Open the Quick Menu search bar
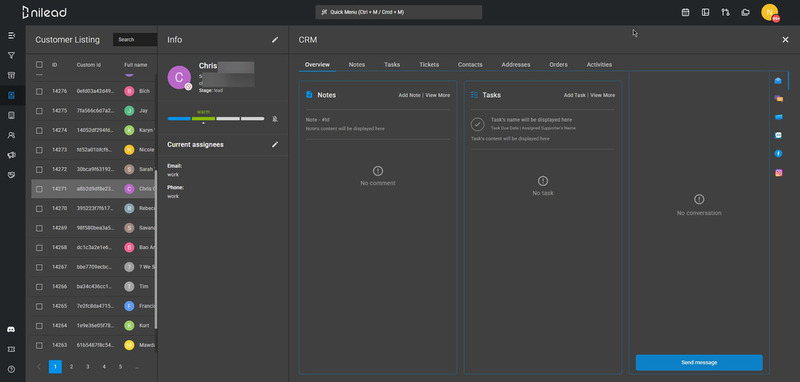 tap(398, 12)
